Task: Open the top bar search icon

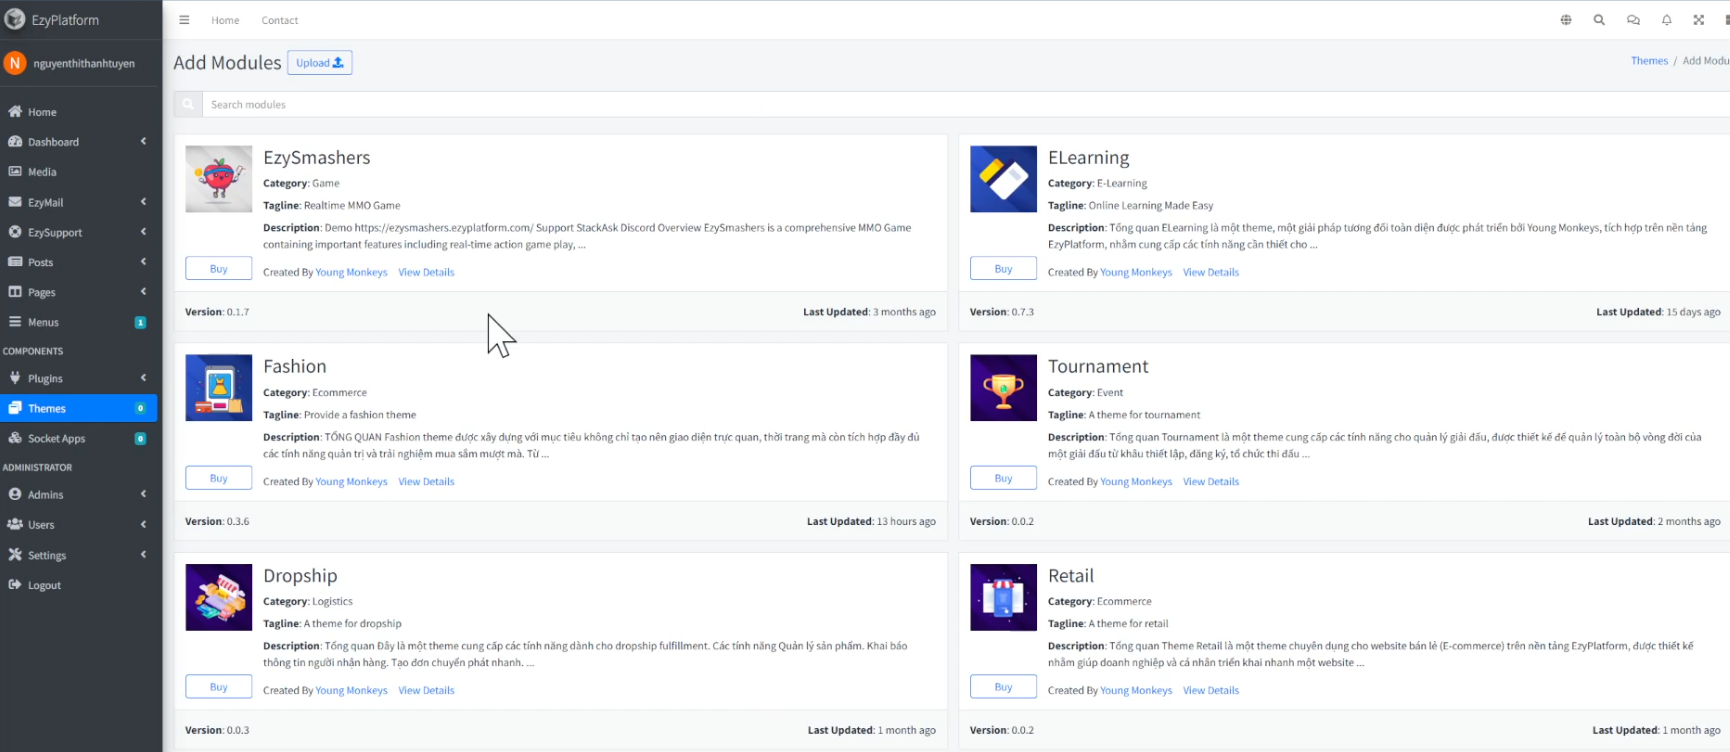Action: 1599,20
